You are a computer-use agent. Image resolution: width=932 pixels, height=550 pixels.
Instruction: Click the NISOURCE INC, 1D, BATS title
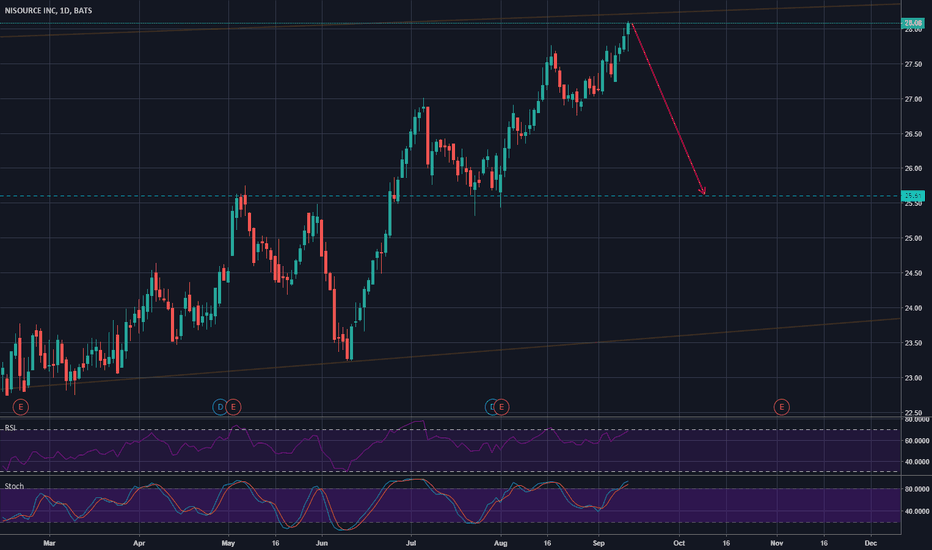click(x=48, y=11)
